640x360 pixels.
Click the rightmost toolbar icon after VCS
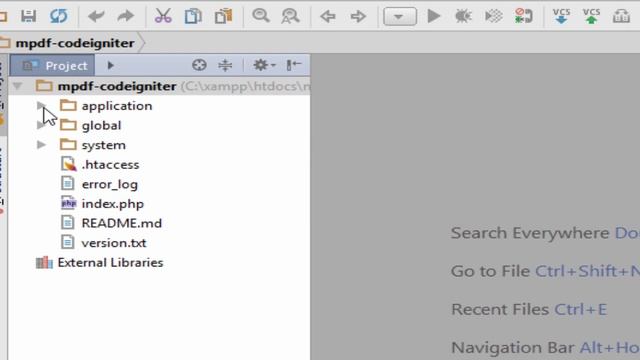(621, 16)
